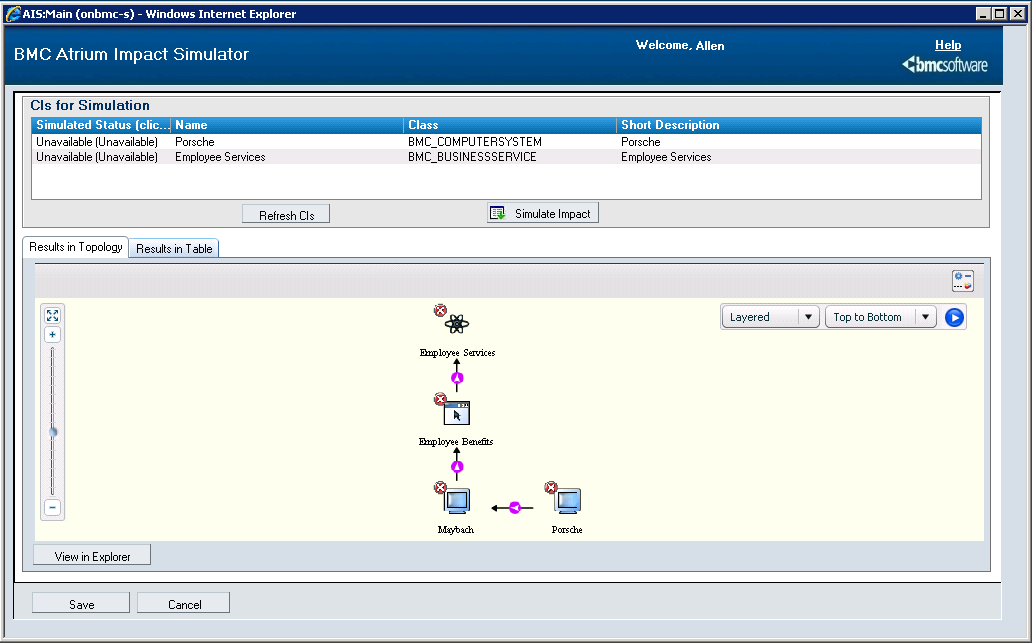Save the simulation
This screenshot has height=643, width=1032.
tap(81, 604)
